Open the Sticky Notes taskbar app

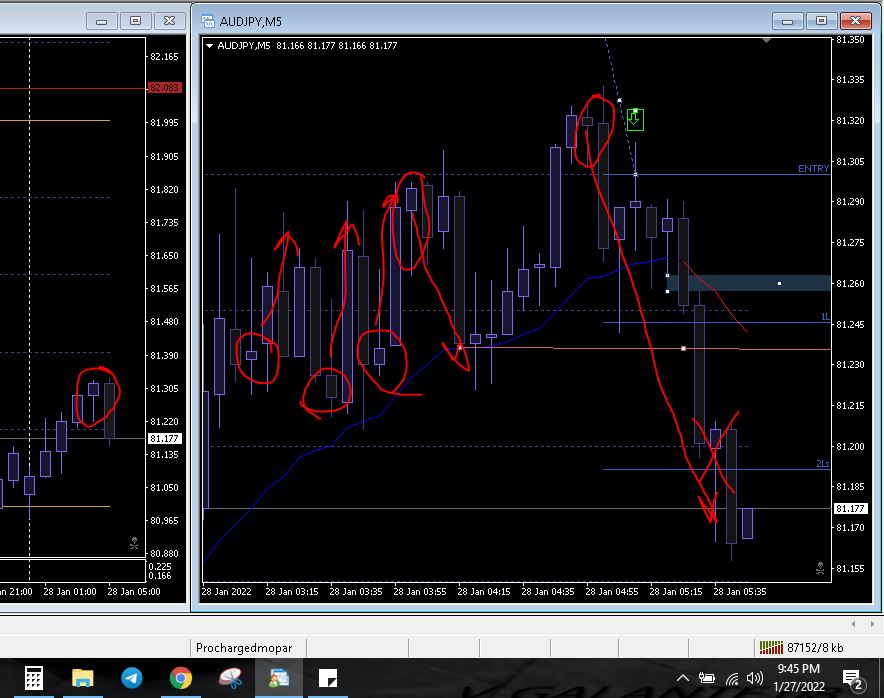(328, 678)
